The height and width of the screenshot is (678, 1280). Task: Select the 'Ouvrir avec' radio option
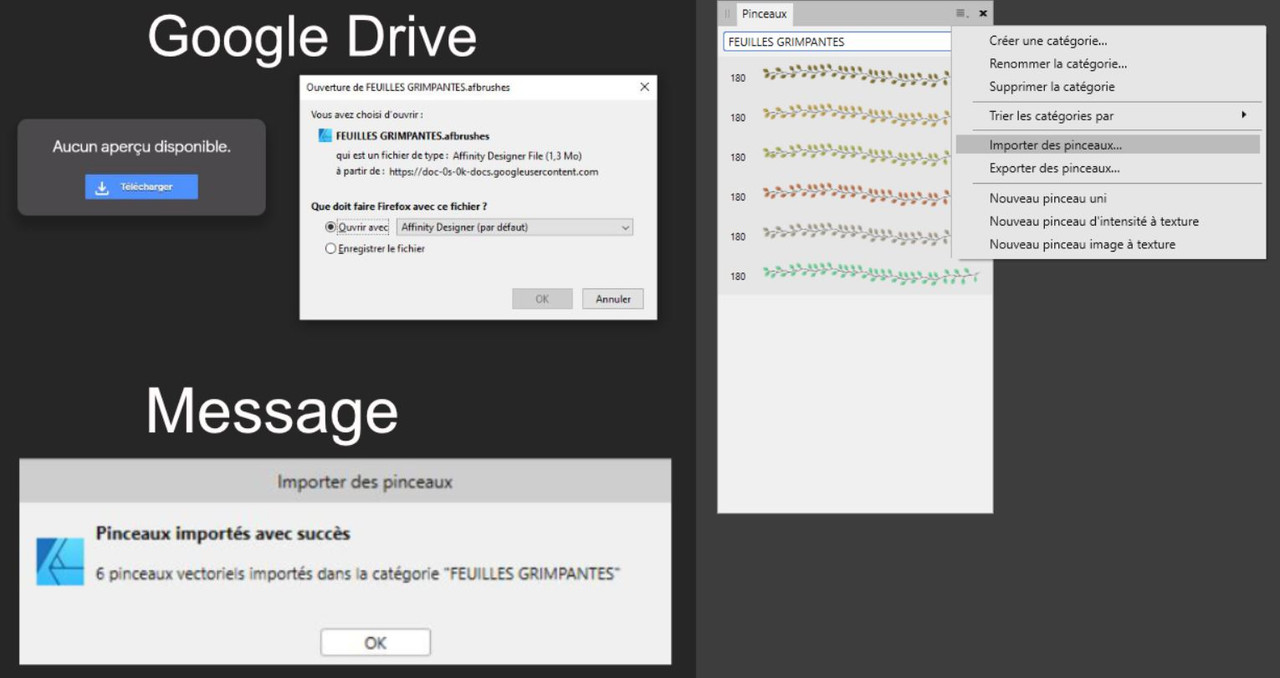click(331, 227)
